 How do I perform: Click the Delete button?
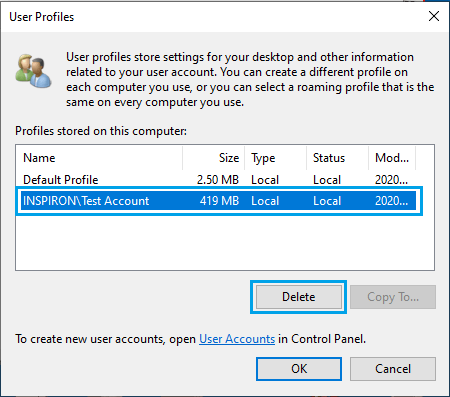pyautogui.click(x=299, y=297)
